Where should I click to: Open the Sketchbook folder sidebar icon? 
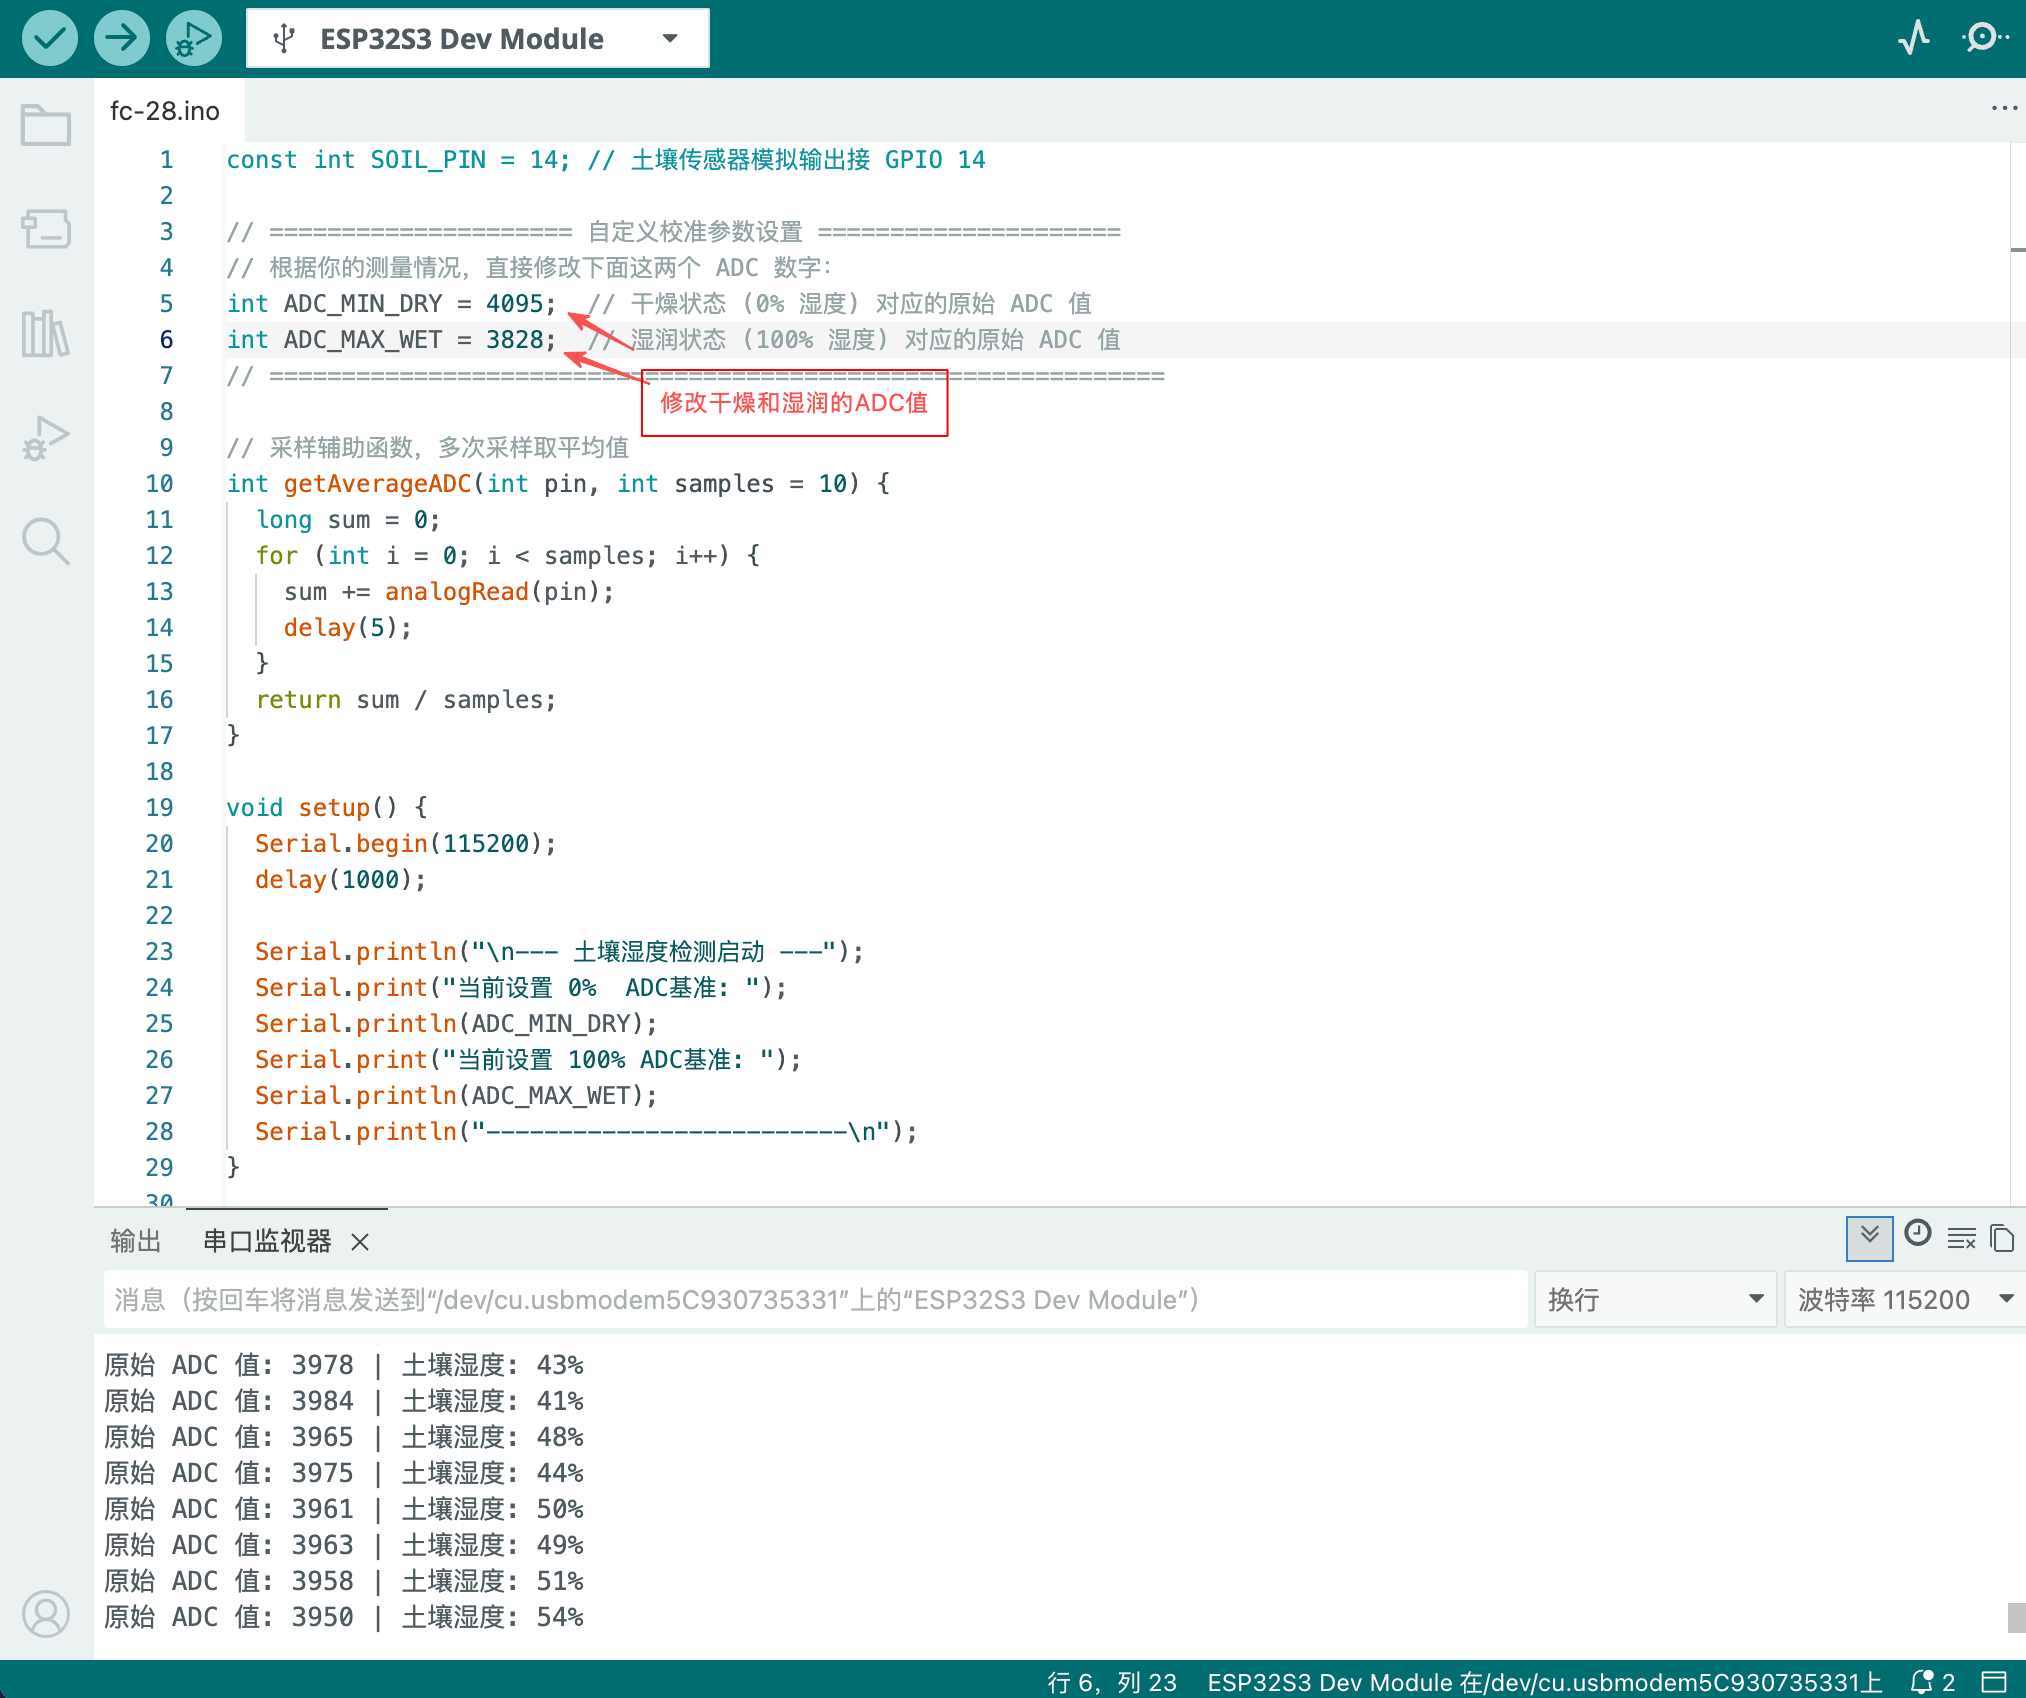(46, 125)
